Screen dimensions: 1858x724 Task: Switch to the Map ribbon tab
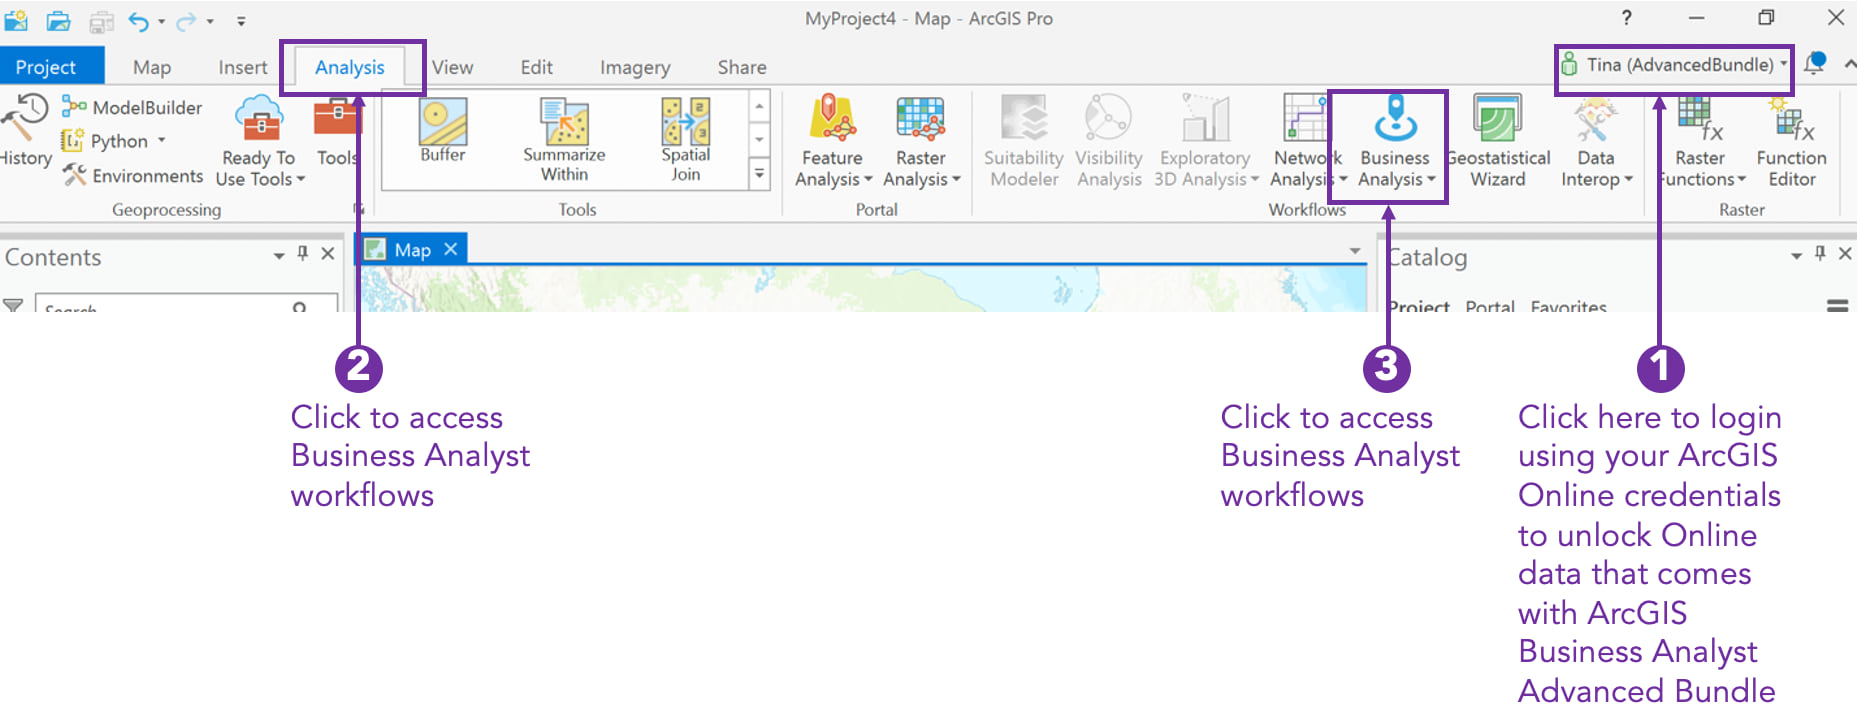[152, 67]
